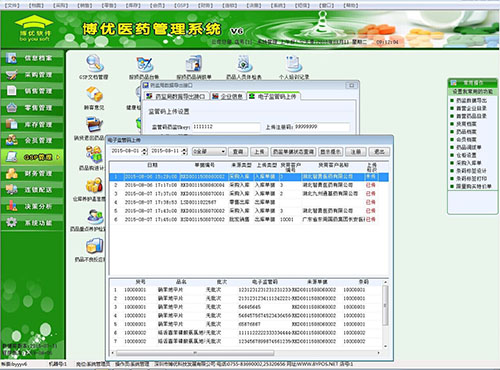Click the end date stepper for 2015-08-11
500x370 pixels.
click(x=185, y=152)
